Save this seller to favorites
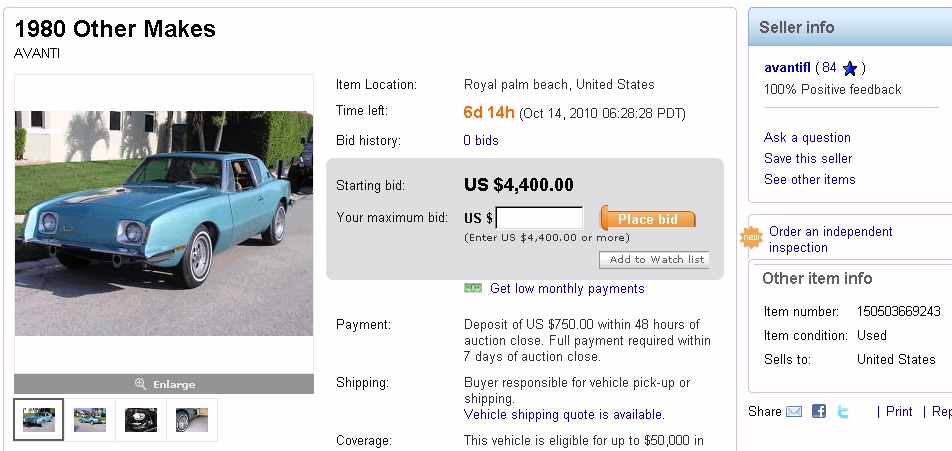 coord(808,159)
